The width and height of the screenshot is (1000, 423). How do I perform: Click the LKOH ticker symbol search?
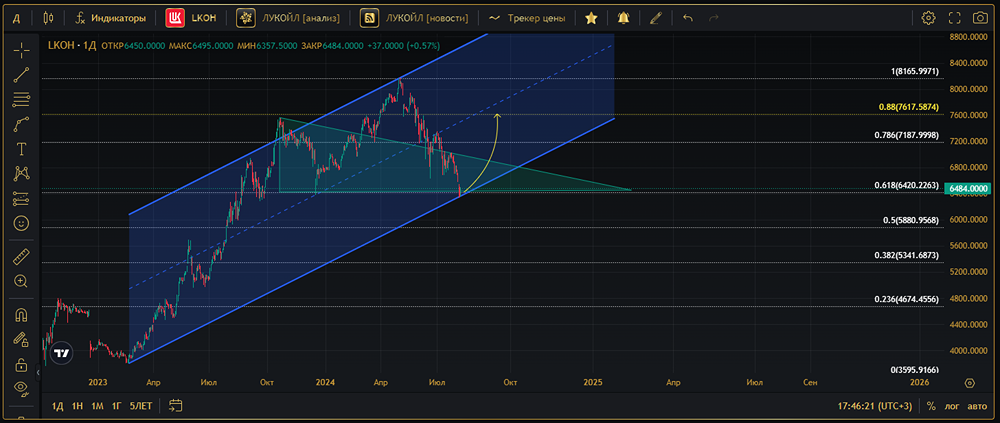(x=191, y=18)
